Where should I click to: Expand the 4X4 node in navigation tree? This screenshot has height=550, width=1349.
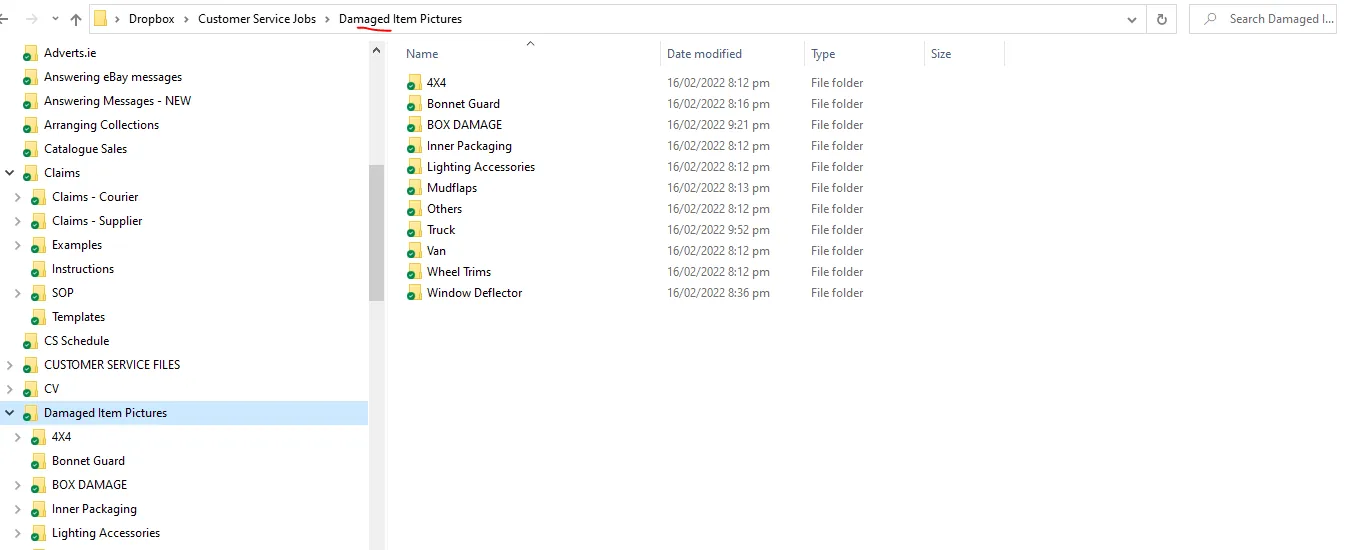[x=17, y=437]
